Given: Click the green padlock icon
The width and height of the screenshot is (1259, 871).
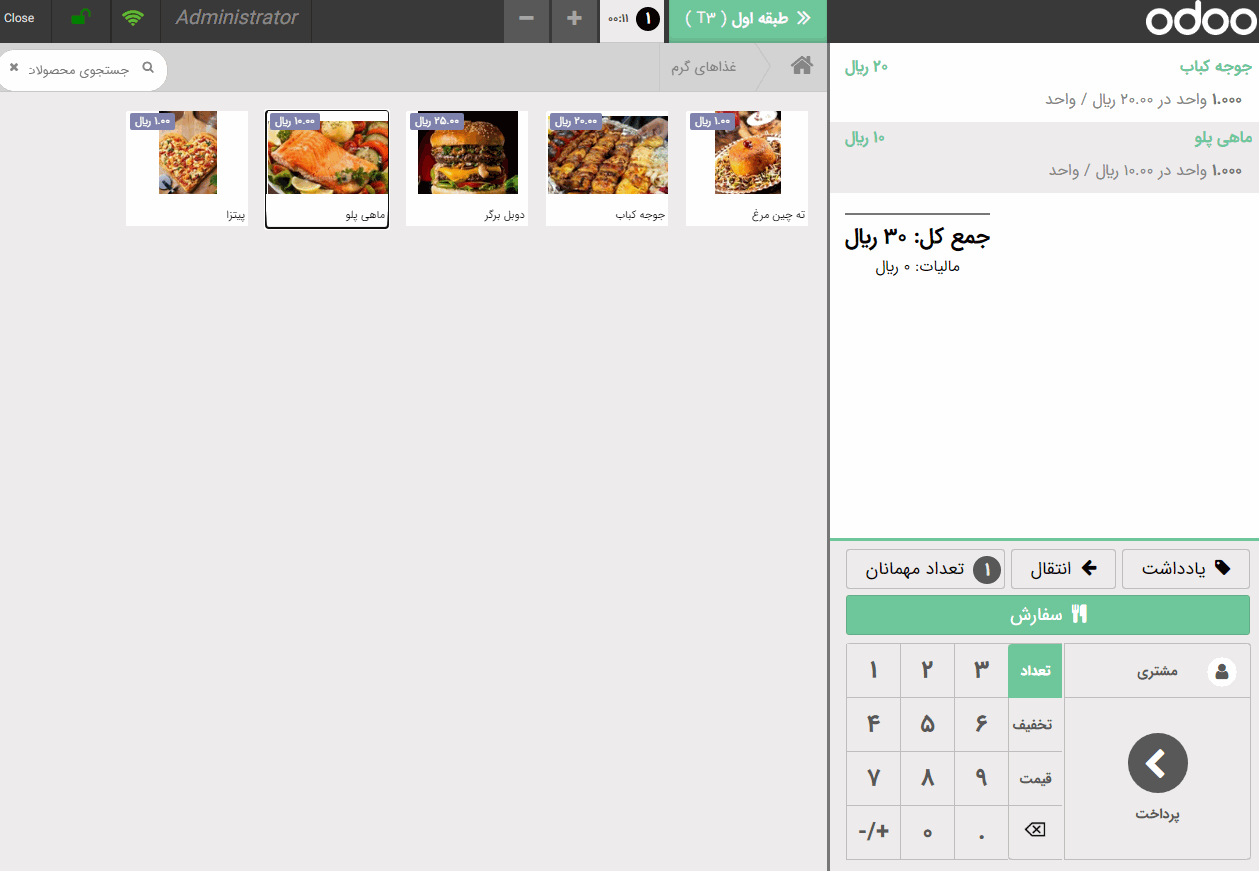Looking at the screenshot, I should (82, 18).
